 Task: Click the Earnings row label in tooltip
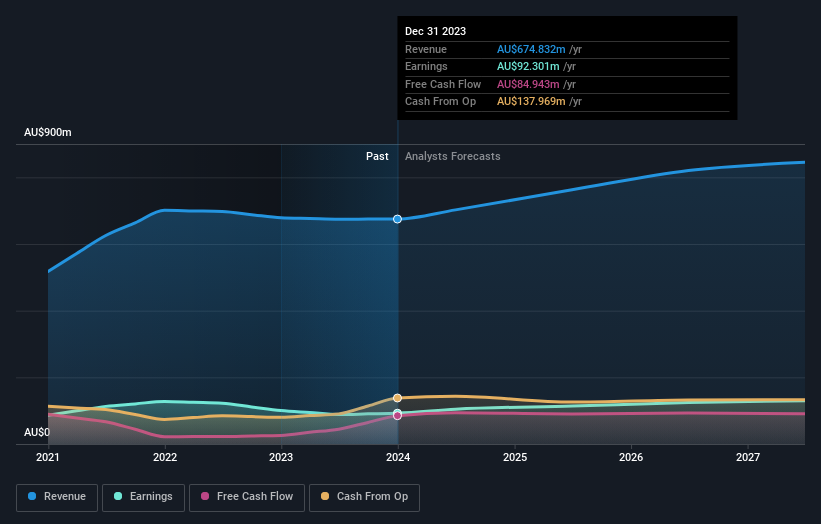coord(426,66)
